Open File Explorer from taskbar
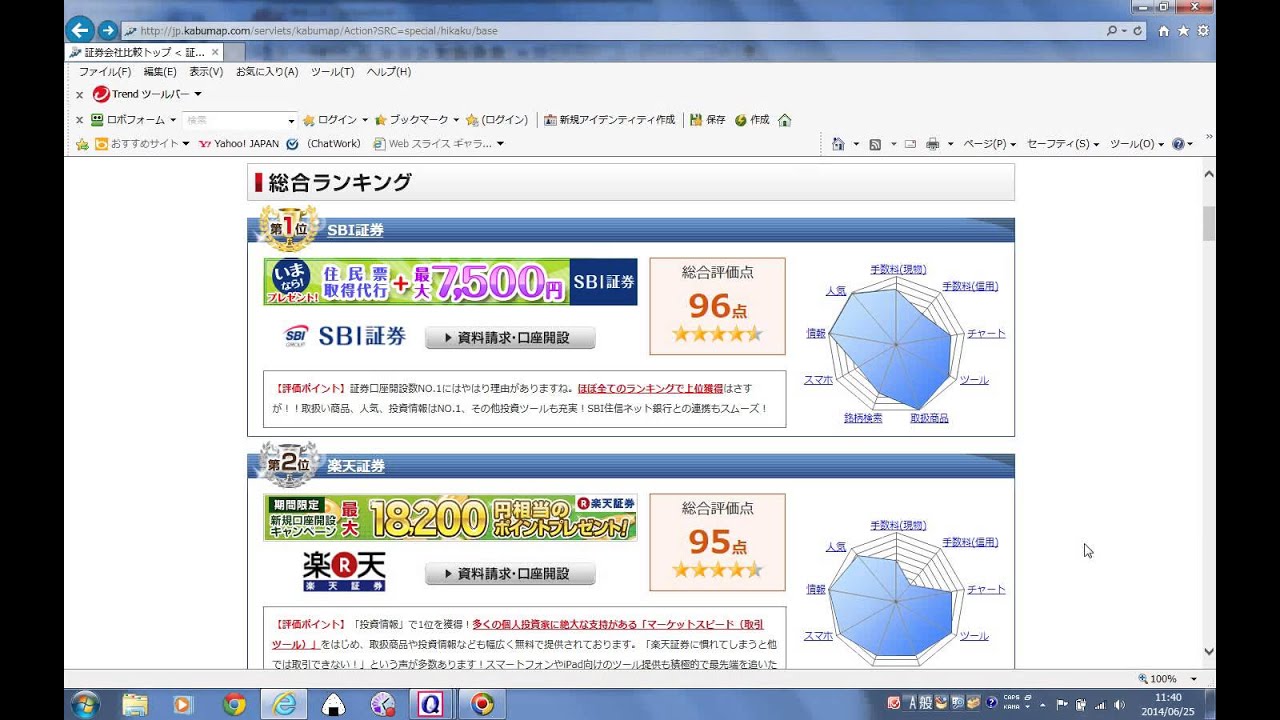The height and width of the screenshot is (720, 1280). point(135,705)
